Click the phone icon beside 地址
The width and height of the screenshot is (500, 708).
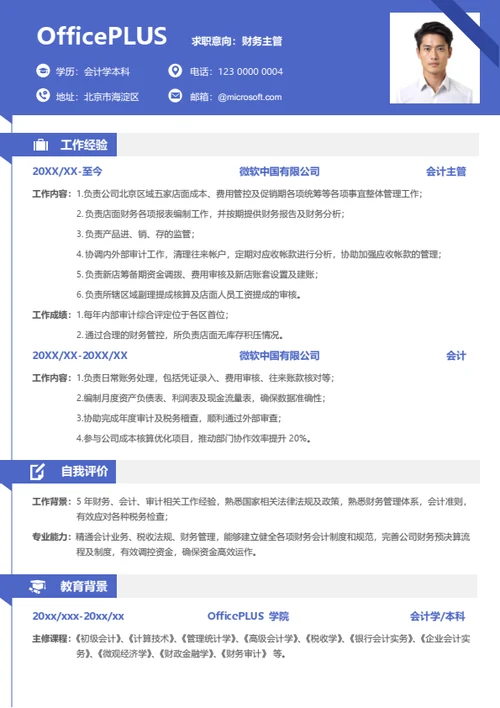tap(43, 95)
